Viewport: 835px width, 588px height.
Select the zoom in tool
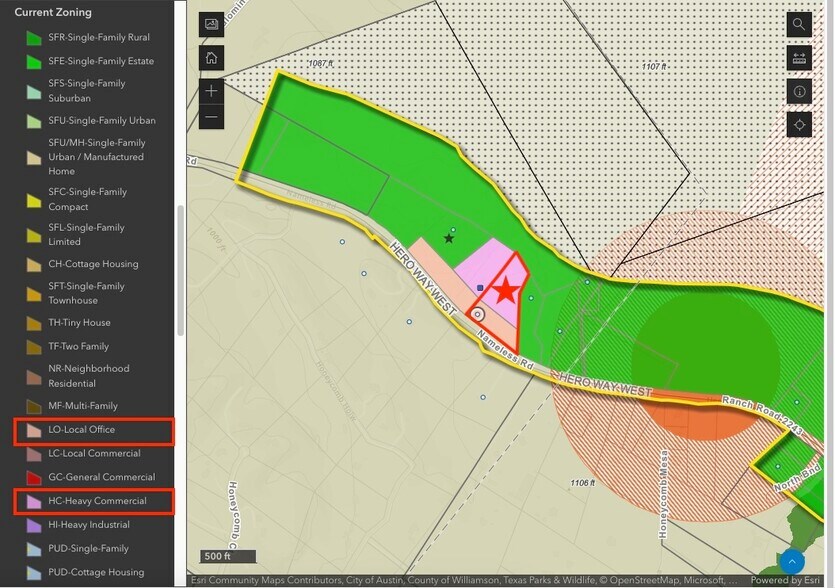(211, 91)
